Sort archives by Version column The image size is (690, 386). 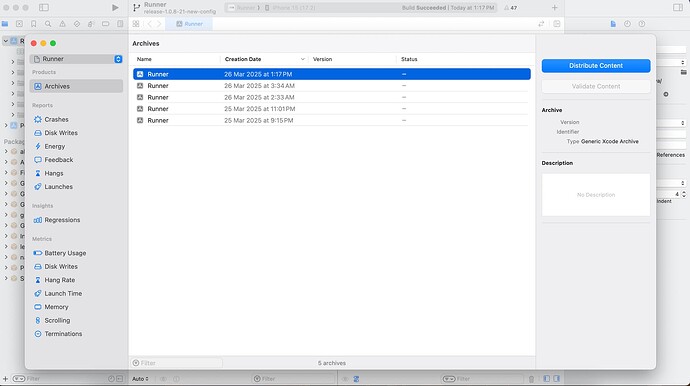click(x=352, y=59)
